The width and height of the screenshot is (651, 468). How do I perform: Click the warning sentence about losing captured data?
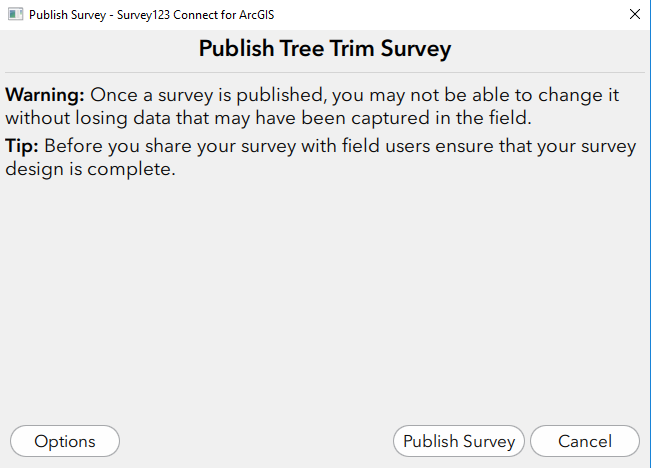[x=312, y=106]
